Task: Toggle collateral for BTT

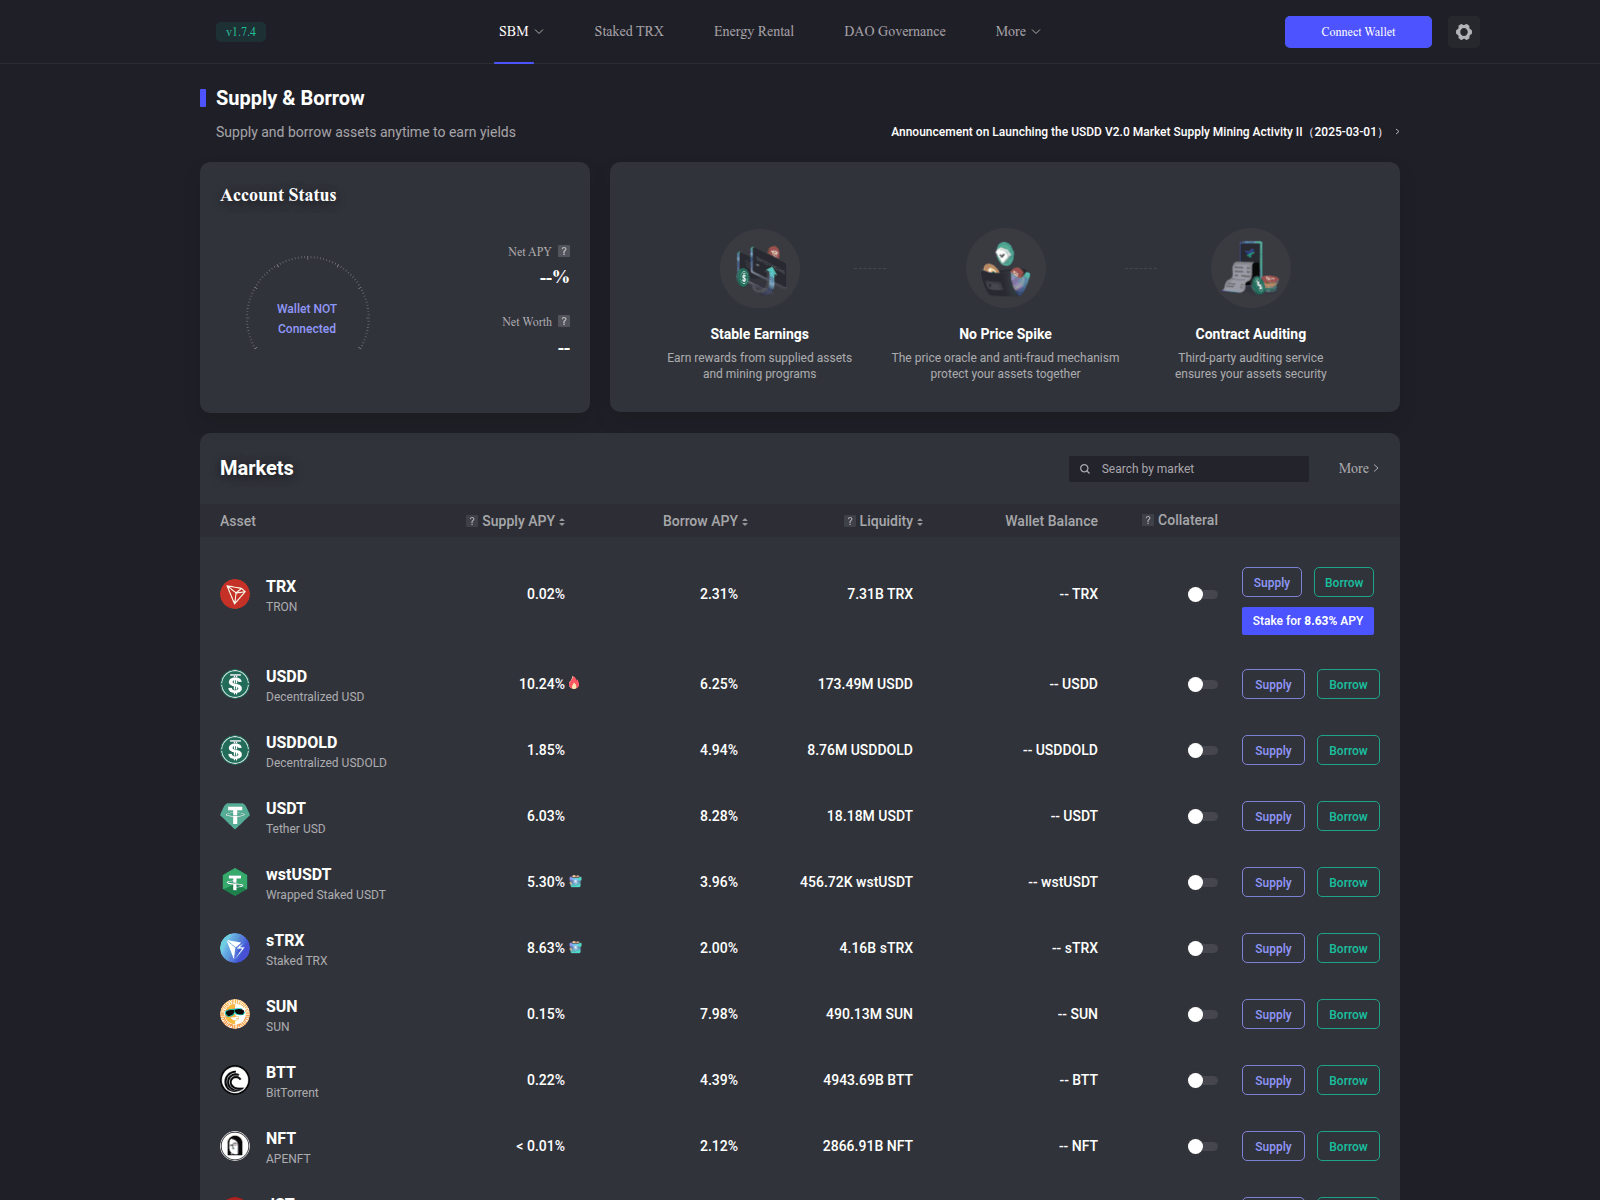Action: (1202, 1080)
